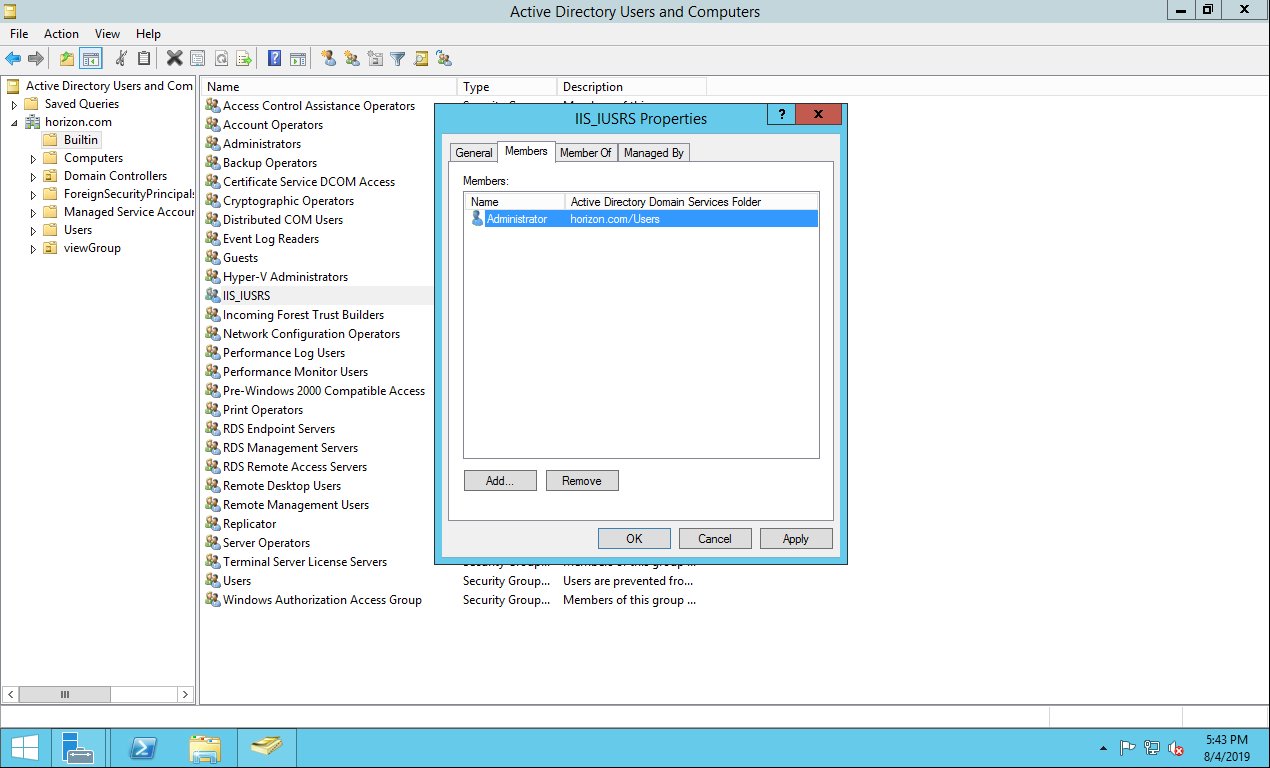This screenshot has width=1270, height=768.
Task: Launch PowerShell from the taskbar
Action: tap(143, 748)
